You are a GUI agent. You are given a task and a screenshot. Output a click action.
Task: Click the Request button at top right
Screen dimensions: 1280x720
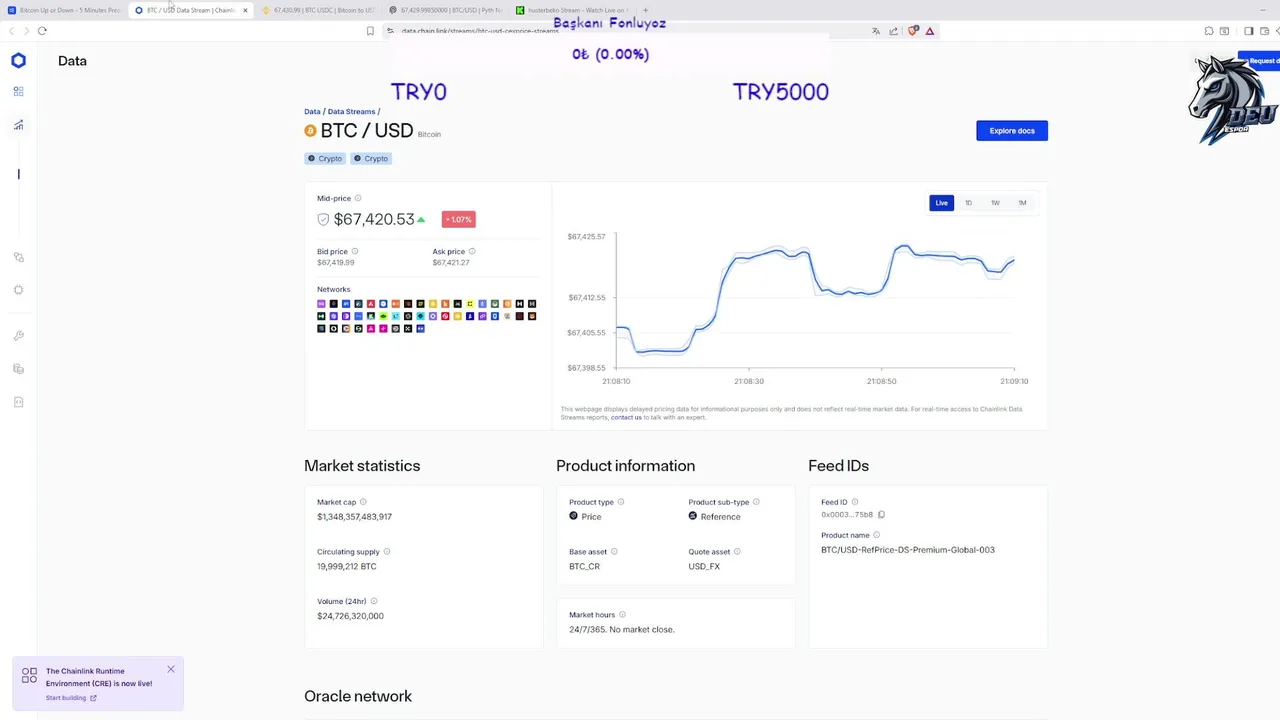tap(1259, 61)
